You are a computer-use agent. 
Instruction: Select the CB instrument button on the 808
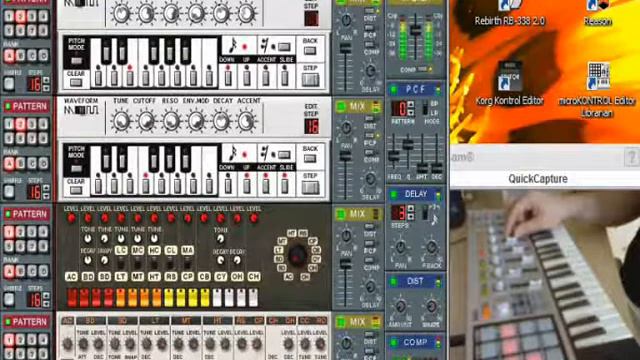[x=204, y=276]
